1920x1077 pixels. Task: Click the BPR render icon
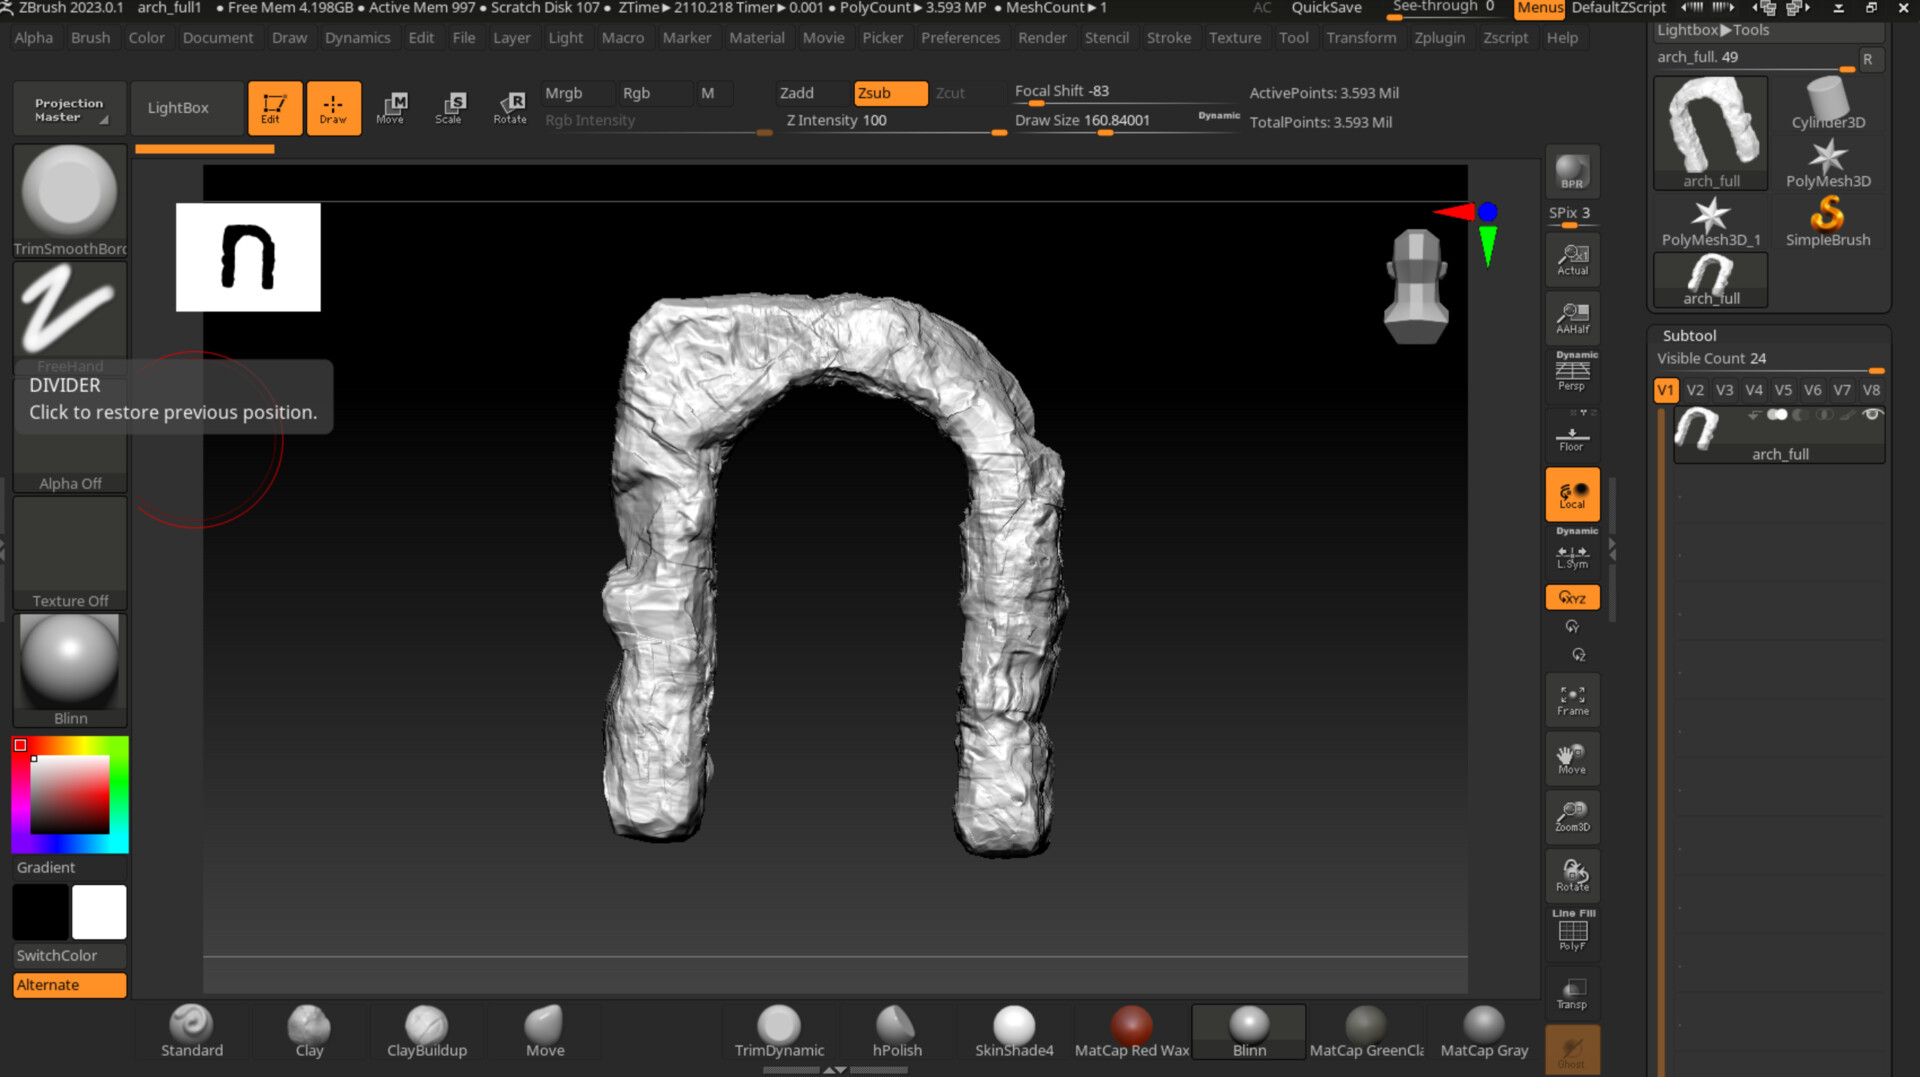(1572, 172)
